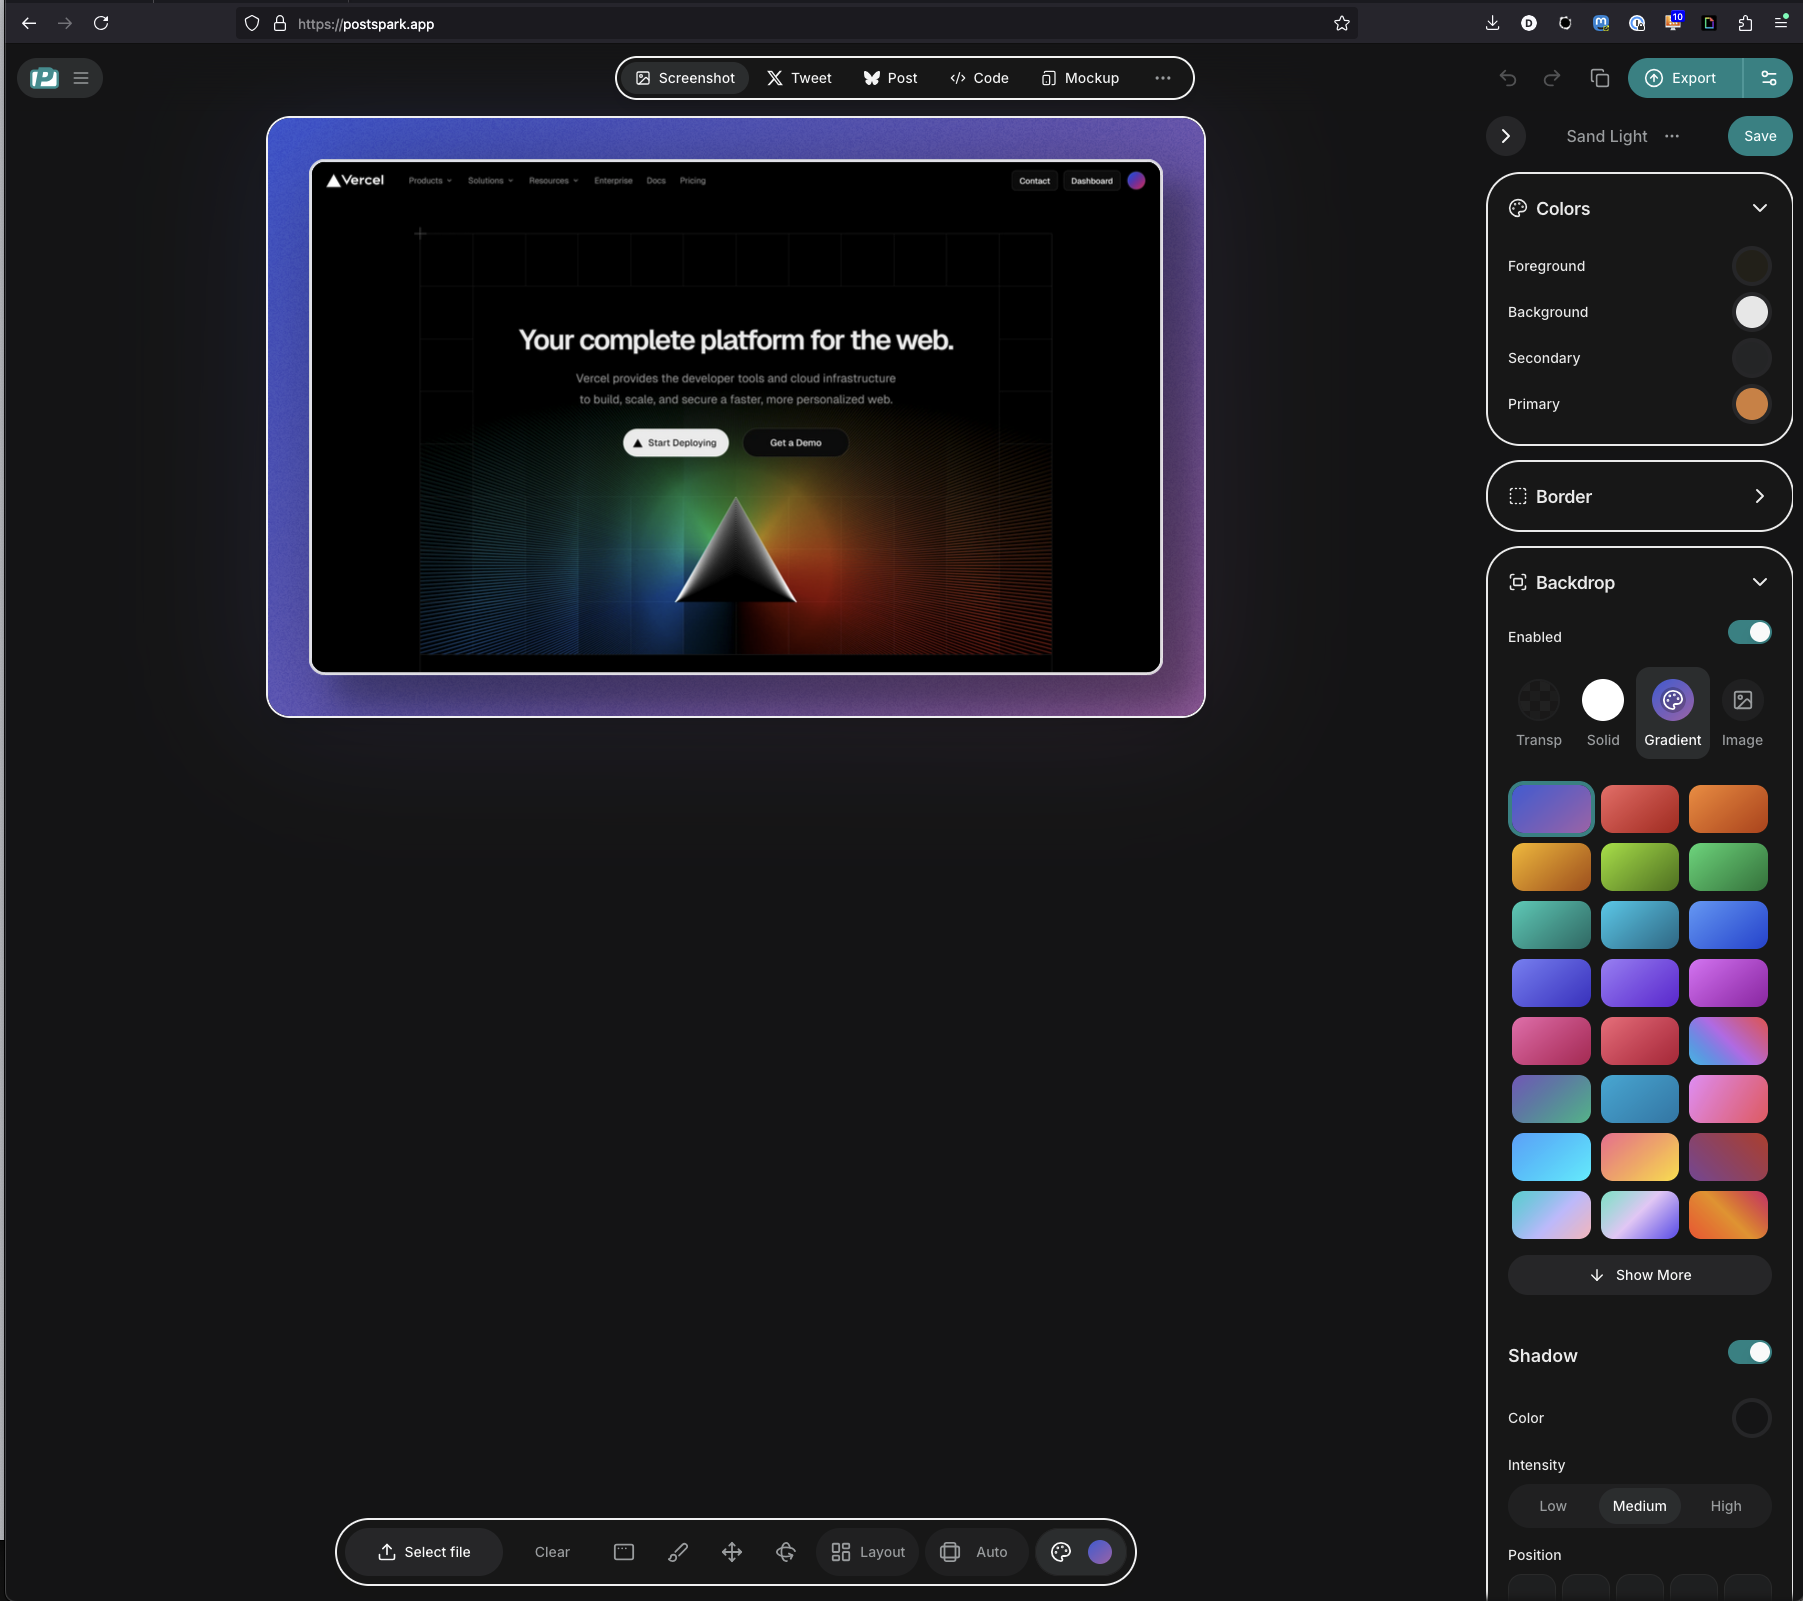The height and width of the screenshot is (1601, 1803).
Task: Click the 3D rotate tool icon
Action: 786,1552
